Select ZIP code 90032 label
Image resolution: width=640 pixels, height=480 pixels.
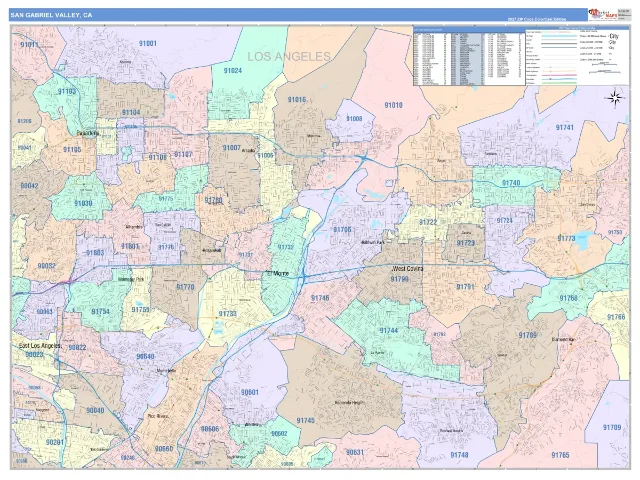coord(47,266)
